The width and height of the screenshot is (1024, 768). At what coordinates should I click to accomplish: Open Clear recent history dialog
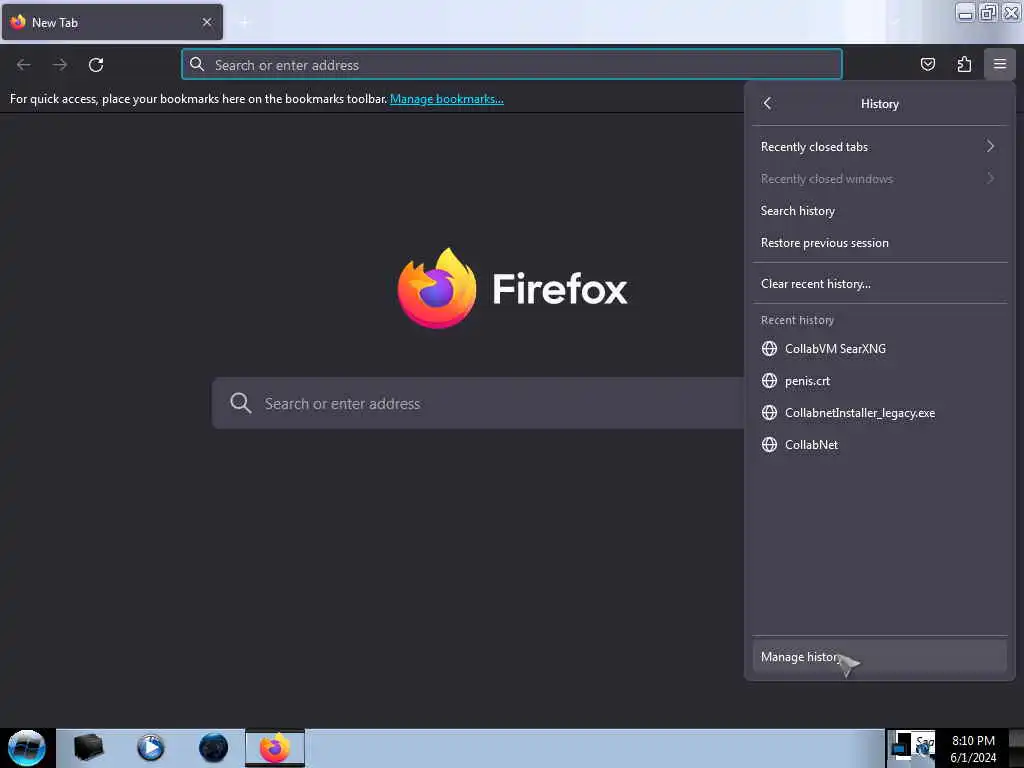[879, 283]
